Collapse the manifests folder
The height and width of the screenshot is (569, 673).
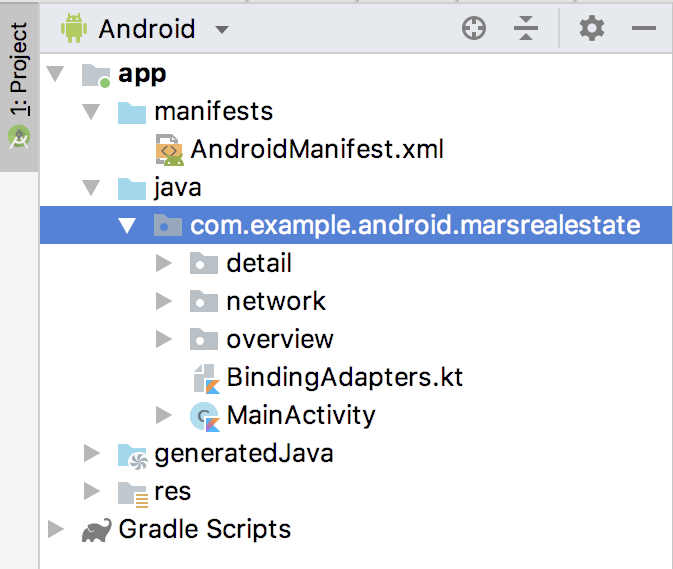(91, 112)
